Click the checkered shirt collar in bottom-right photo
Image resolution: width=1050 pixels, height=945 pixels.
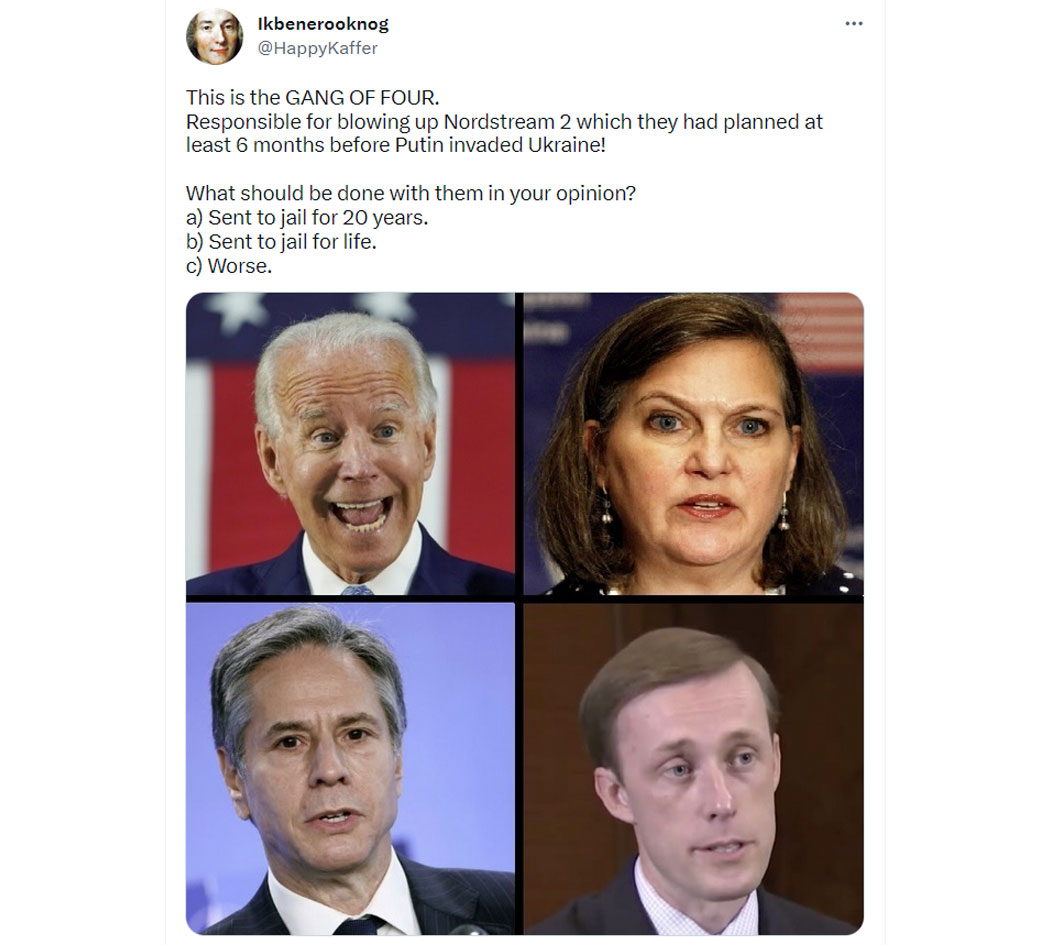(x=695, y=901)
